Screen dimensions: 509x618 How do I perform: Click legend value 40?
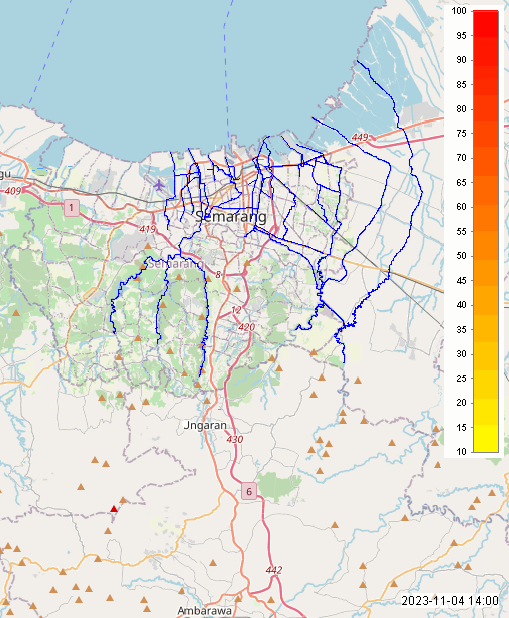click(462, 305)
